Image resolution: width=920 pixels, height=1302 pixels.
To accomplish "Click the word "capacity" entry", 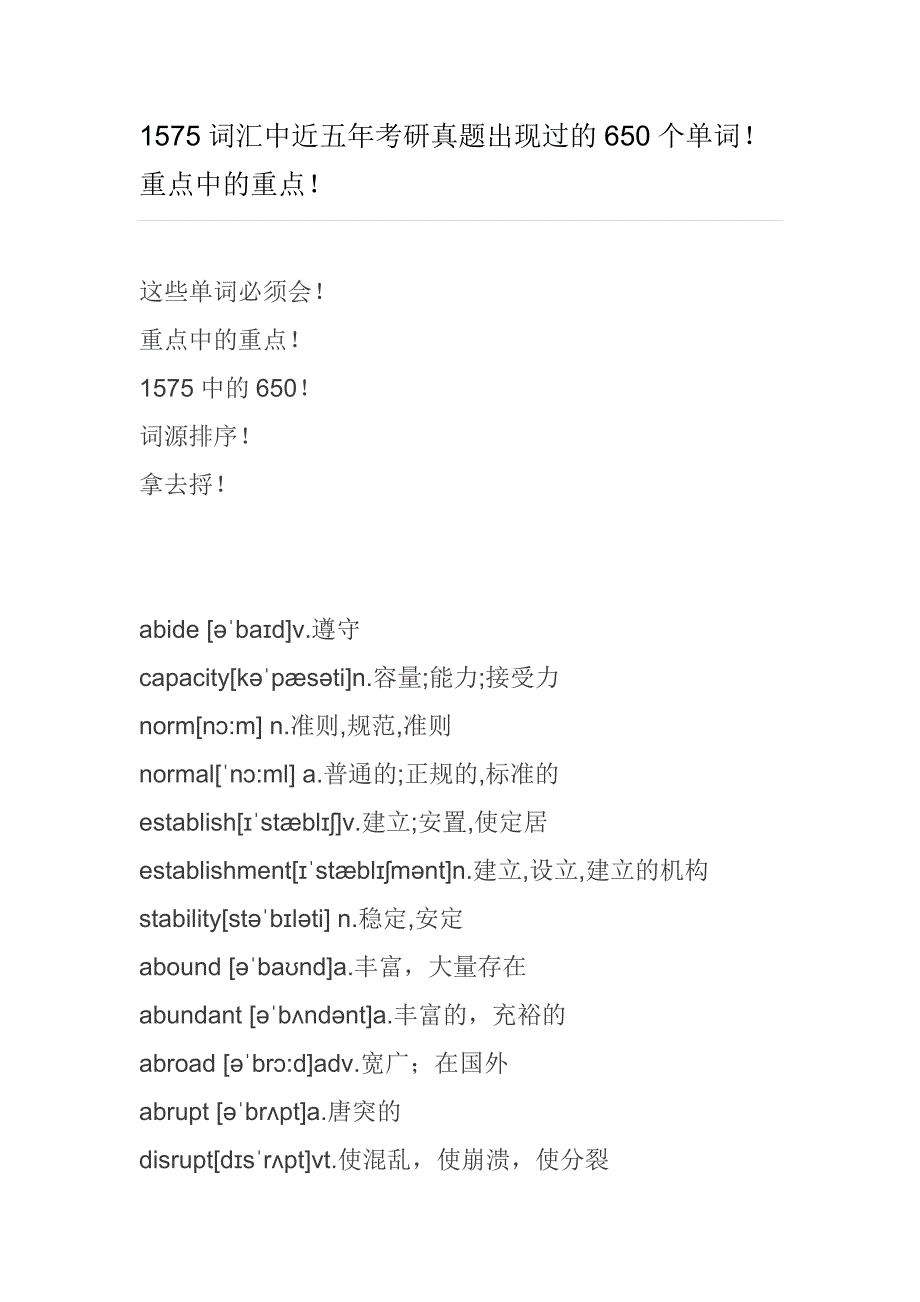I will 184,678.
